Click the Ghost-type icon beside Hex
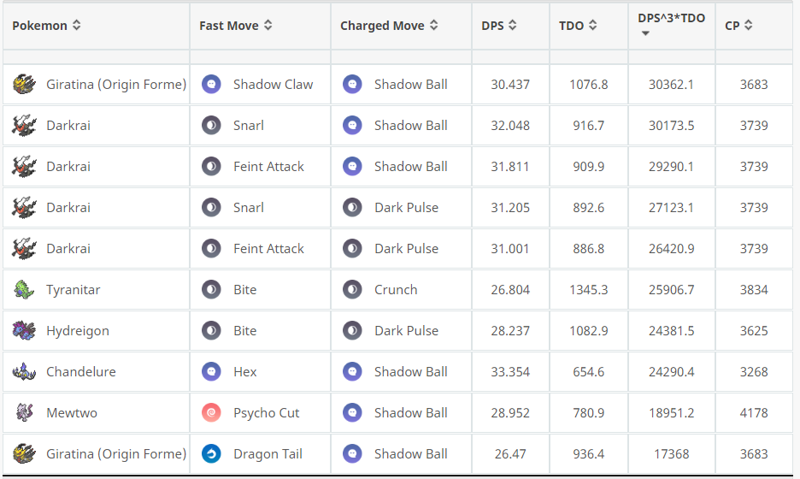 coord(211,371)
